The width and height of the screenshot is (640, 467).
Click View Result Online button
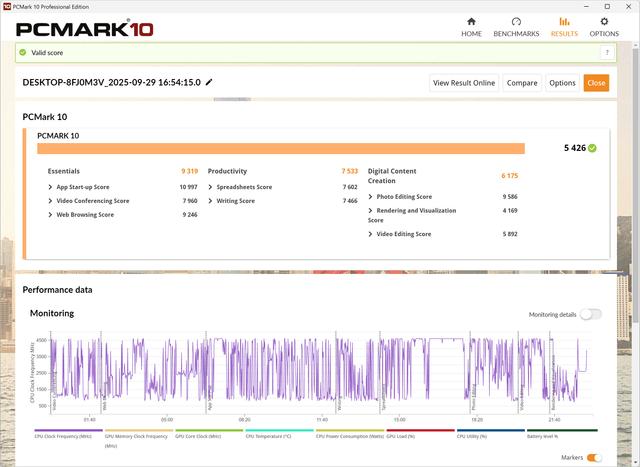tap(464, 83)
